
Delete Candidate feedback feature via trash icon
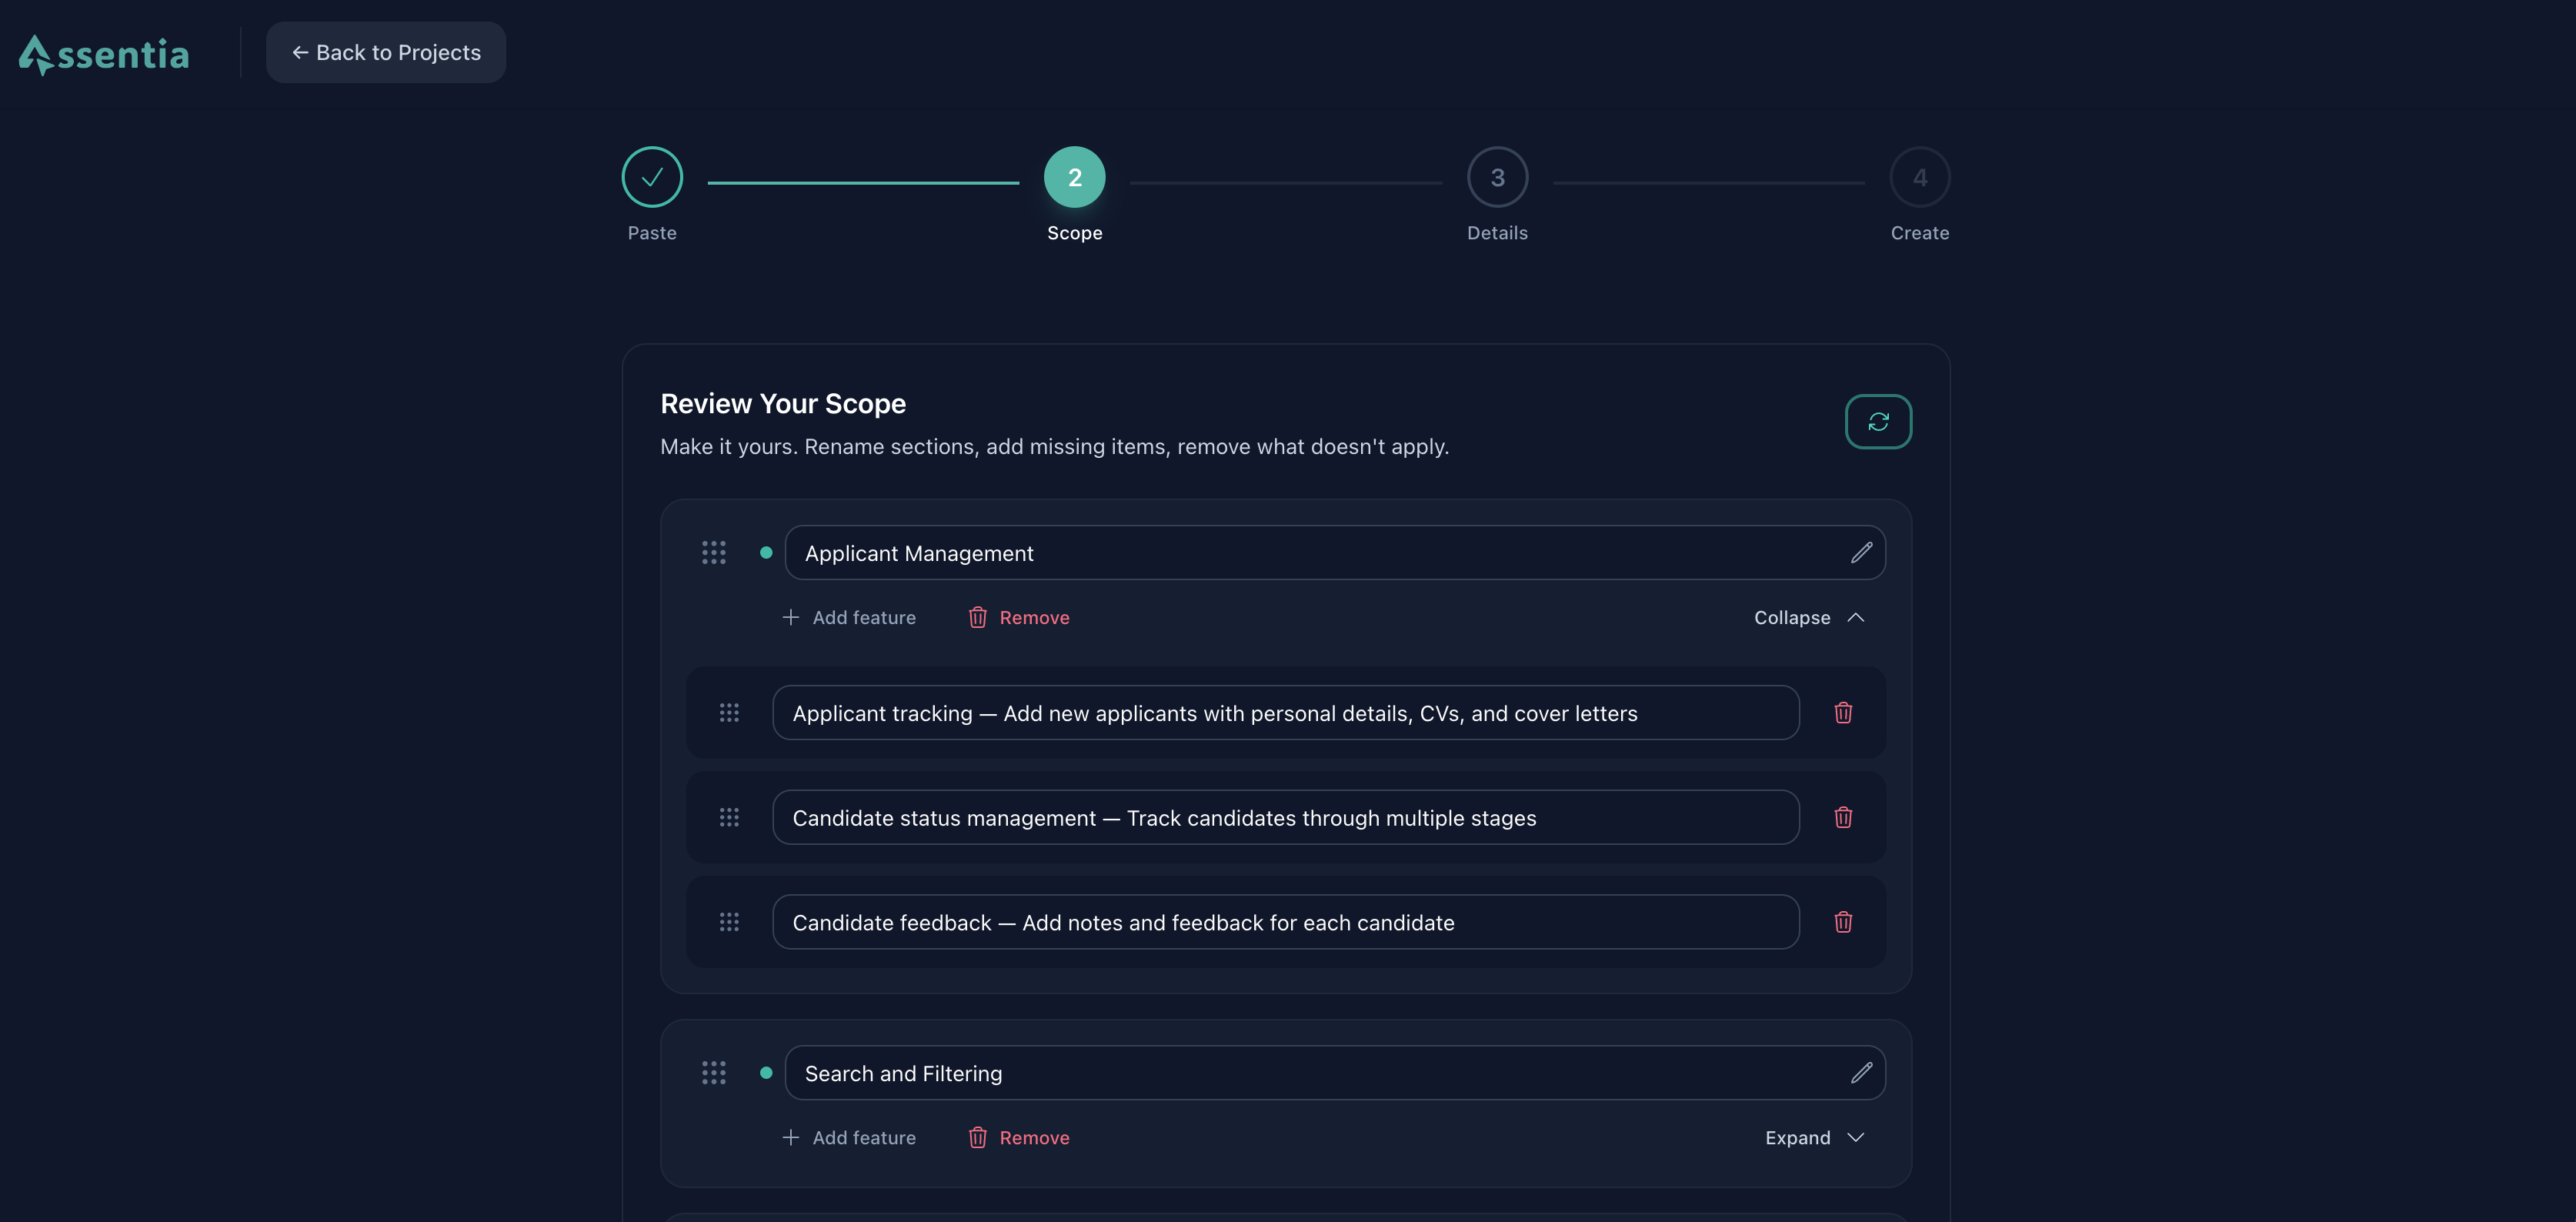[1842, 922]
